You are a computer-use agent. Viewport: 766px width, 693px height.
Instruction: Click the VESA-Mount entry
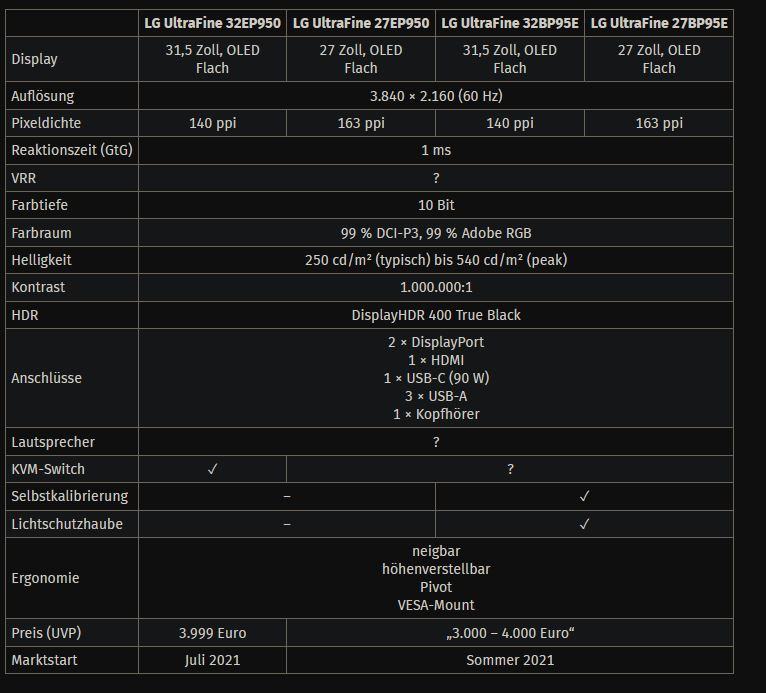click(x=436, y=605)
